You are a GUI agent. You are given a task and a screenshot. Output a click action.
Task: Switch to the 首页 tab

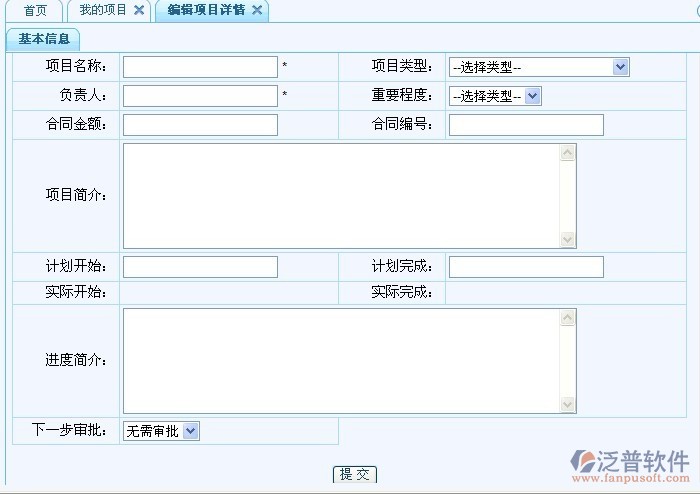coord(35,10)
